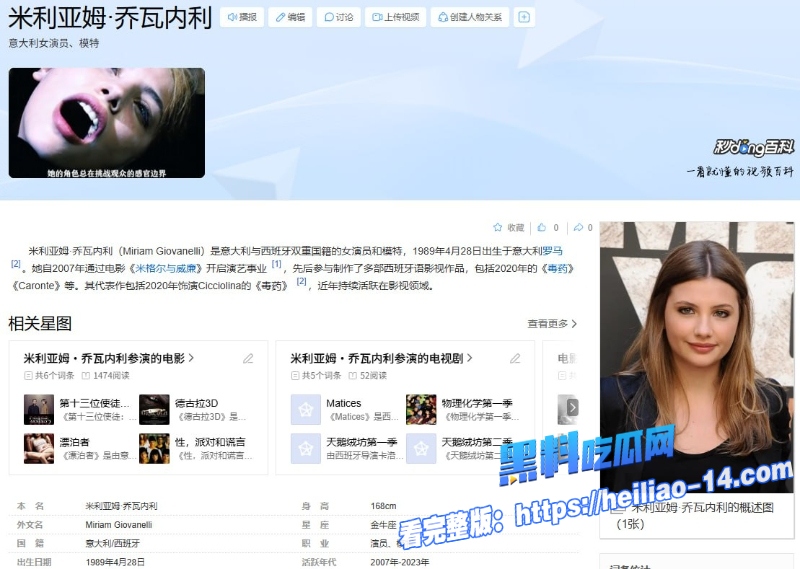This screenshot has width=800, height=569.
Task: Click the pencil edit icon on 电影 card
Action: point(248,358)
